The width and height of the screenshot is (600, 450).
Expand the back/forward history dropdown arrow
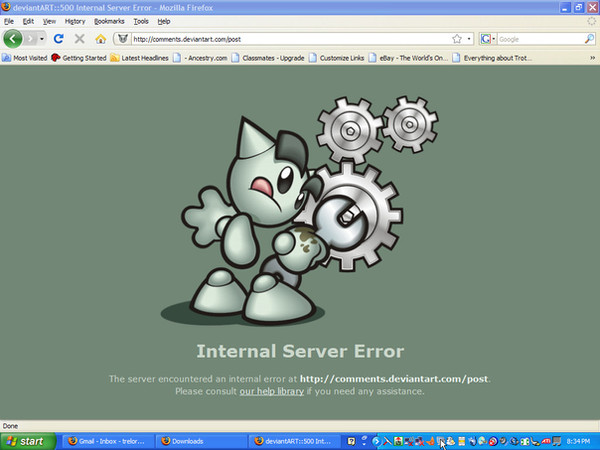[x=42, y=39]
